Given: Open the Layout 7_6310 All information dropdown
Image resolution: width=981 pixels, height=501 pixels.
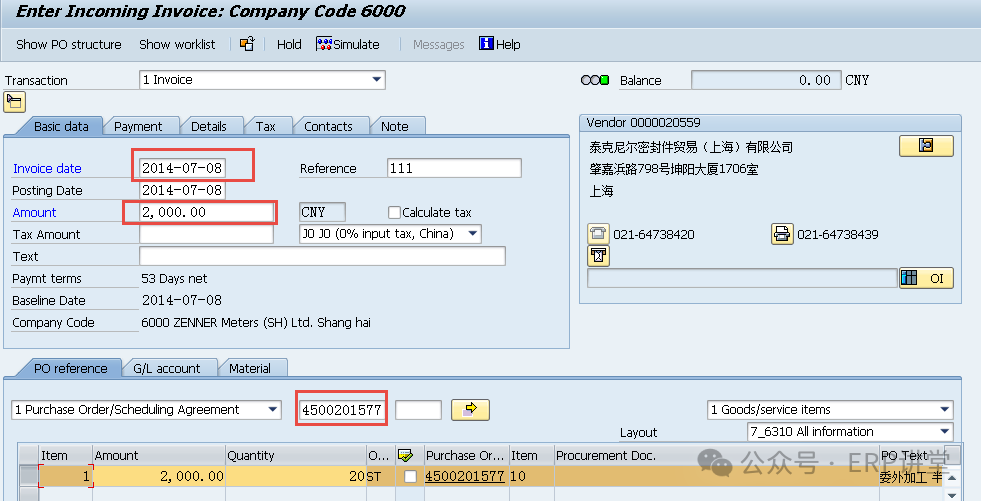Looking at the screenshot, I should coord(944,432).
